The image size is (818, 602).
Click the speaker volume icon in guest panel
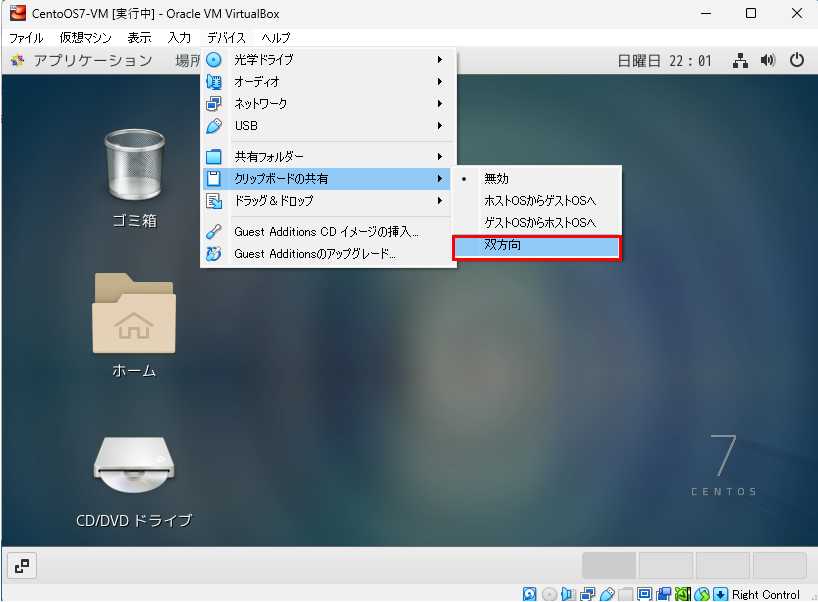[768, 60]
